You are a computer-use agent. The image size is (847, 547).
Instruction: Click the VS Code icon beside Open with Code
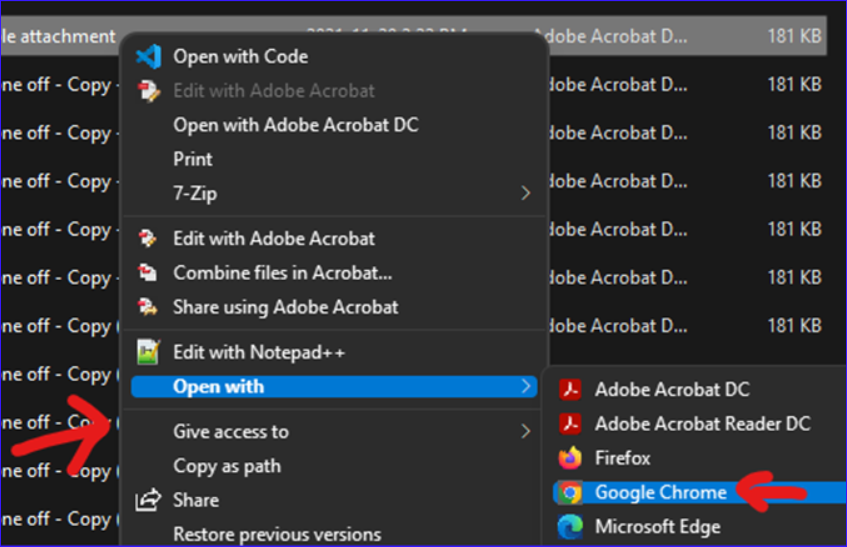148,57
